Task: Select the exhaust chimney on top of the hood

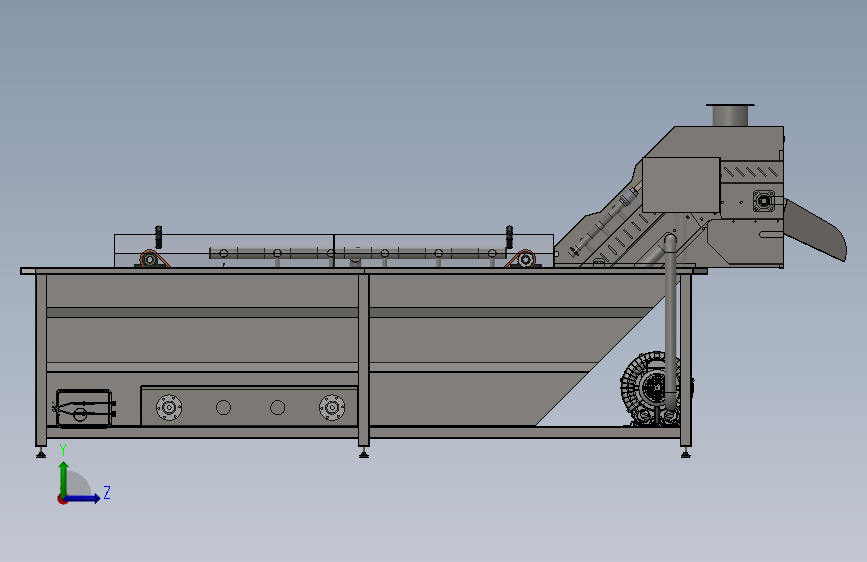Action: point(730,115)
